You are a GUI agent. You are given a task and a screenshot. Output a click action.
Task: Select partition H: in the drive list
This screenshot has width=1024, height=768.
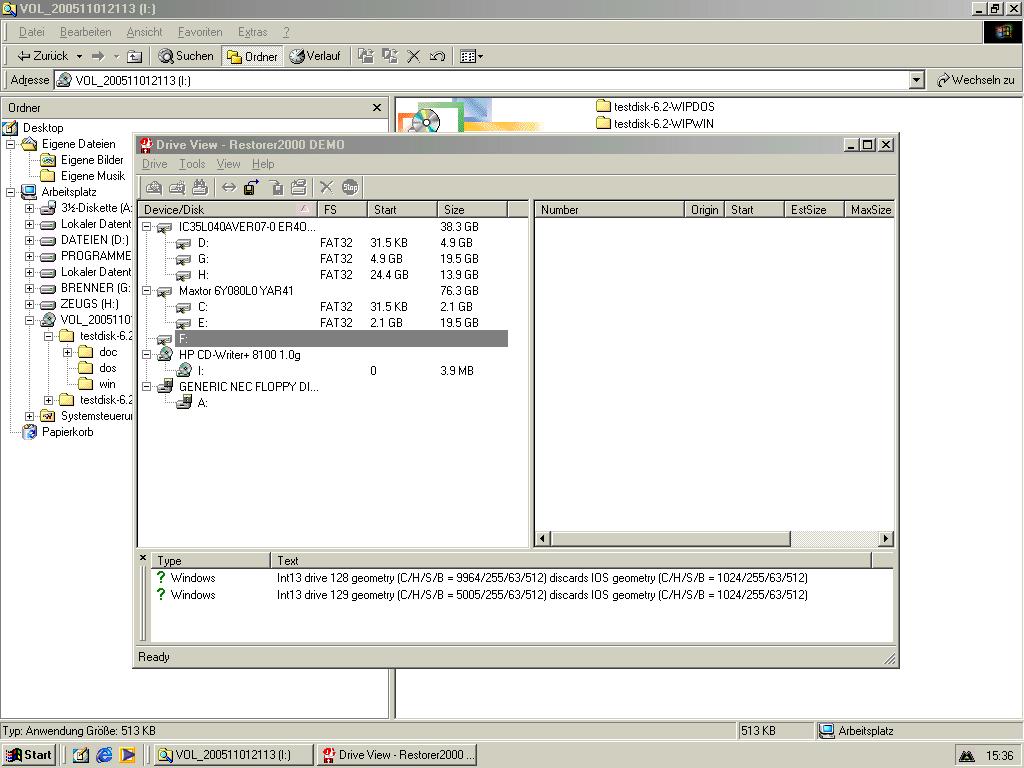coord(203,275)
